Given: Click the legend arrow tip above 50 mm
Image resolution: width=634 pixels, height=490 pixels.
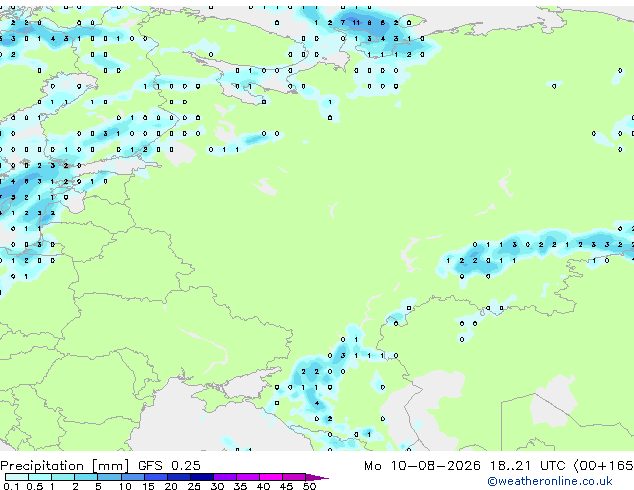Looking at the screenshot, I should pos(317,477).
